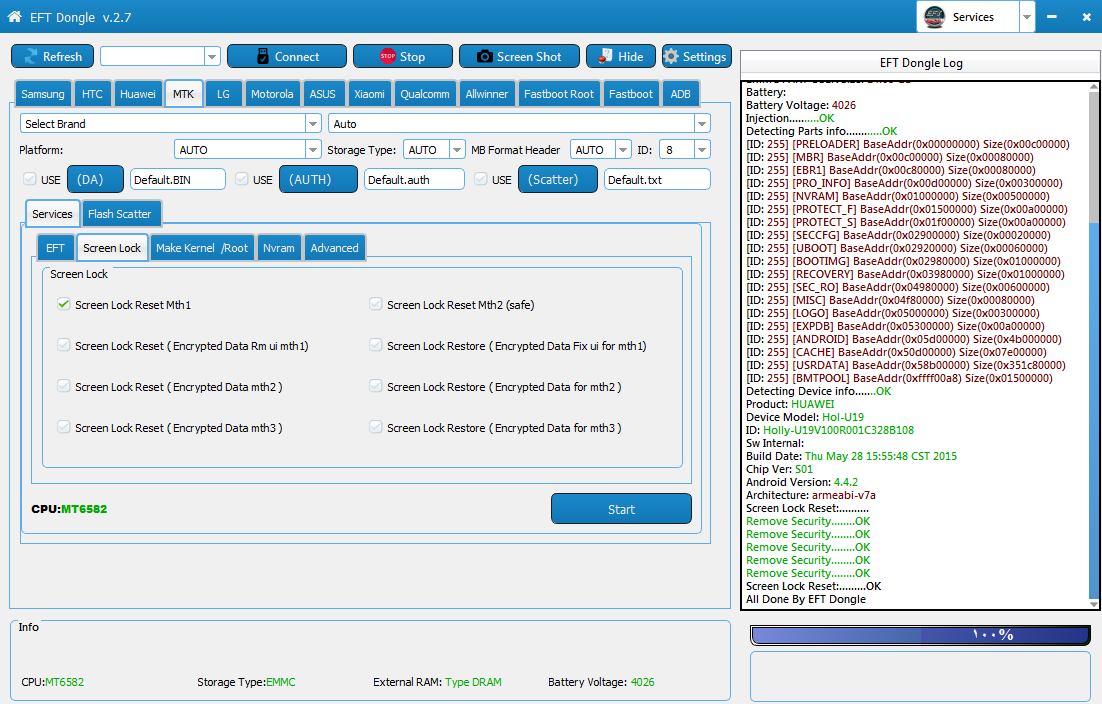
Task: Open the Nvram sub-tab
Action: point(278,248)
